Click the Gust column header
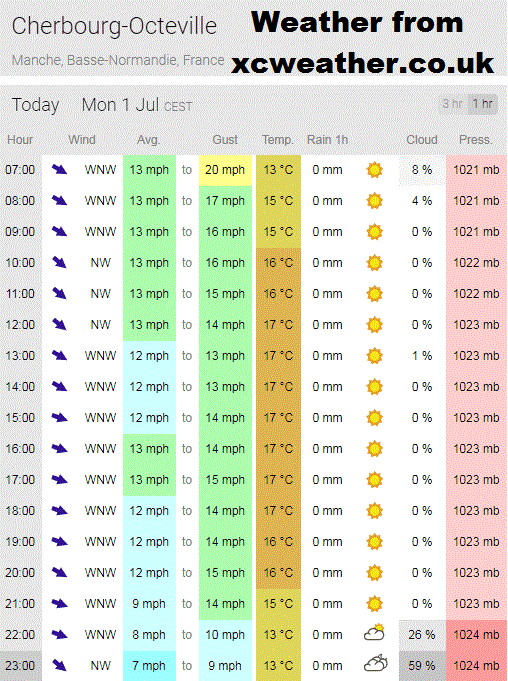The image size is (508, 681). tap(225, 140)
